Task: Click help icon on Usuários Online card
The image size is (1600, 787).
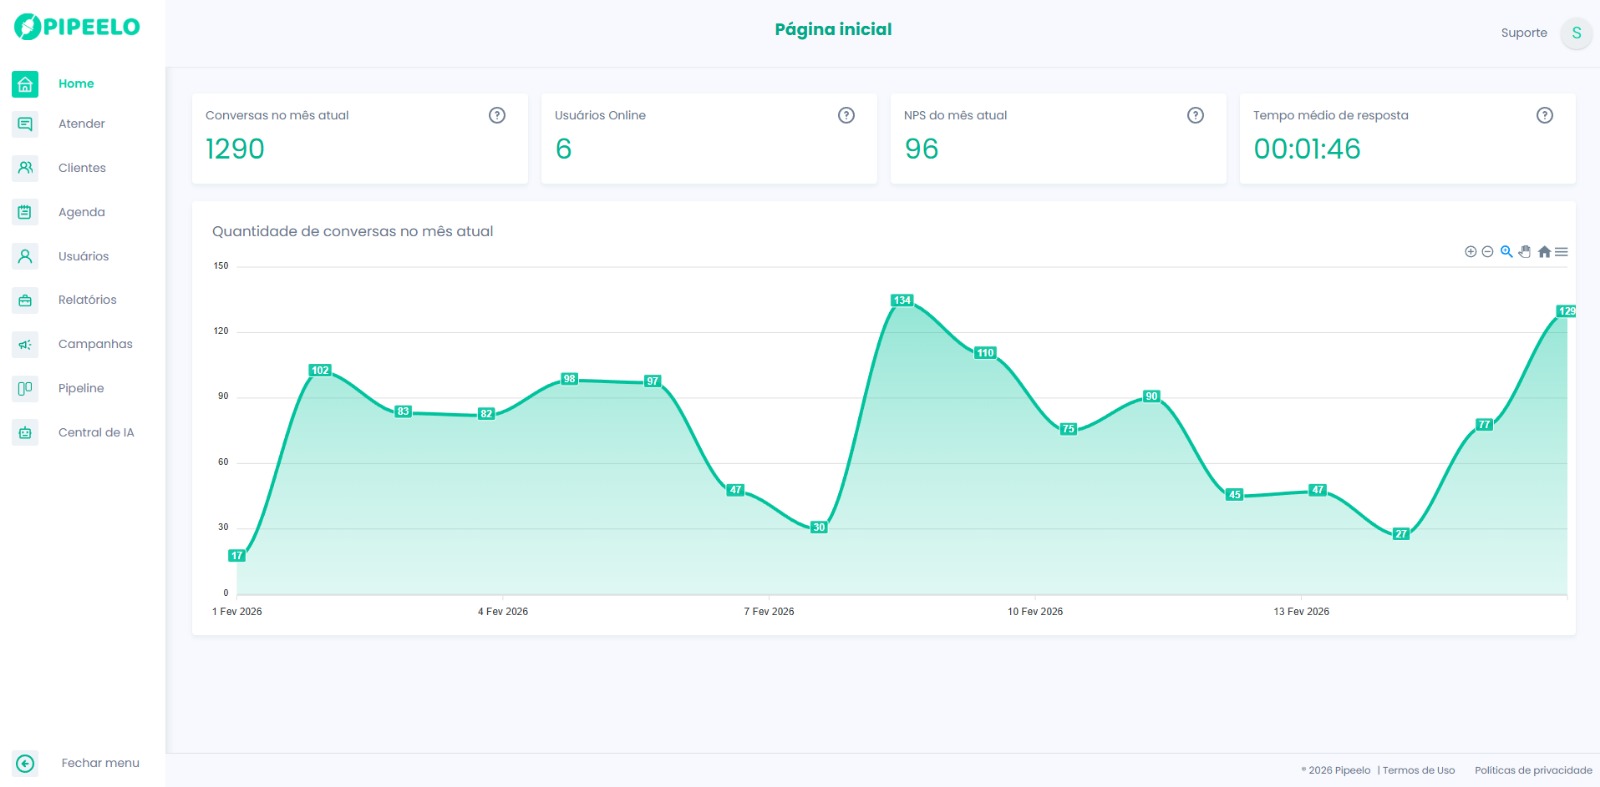Action: tap(846, 115)
